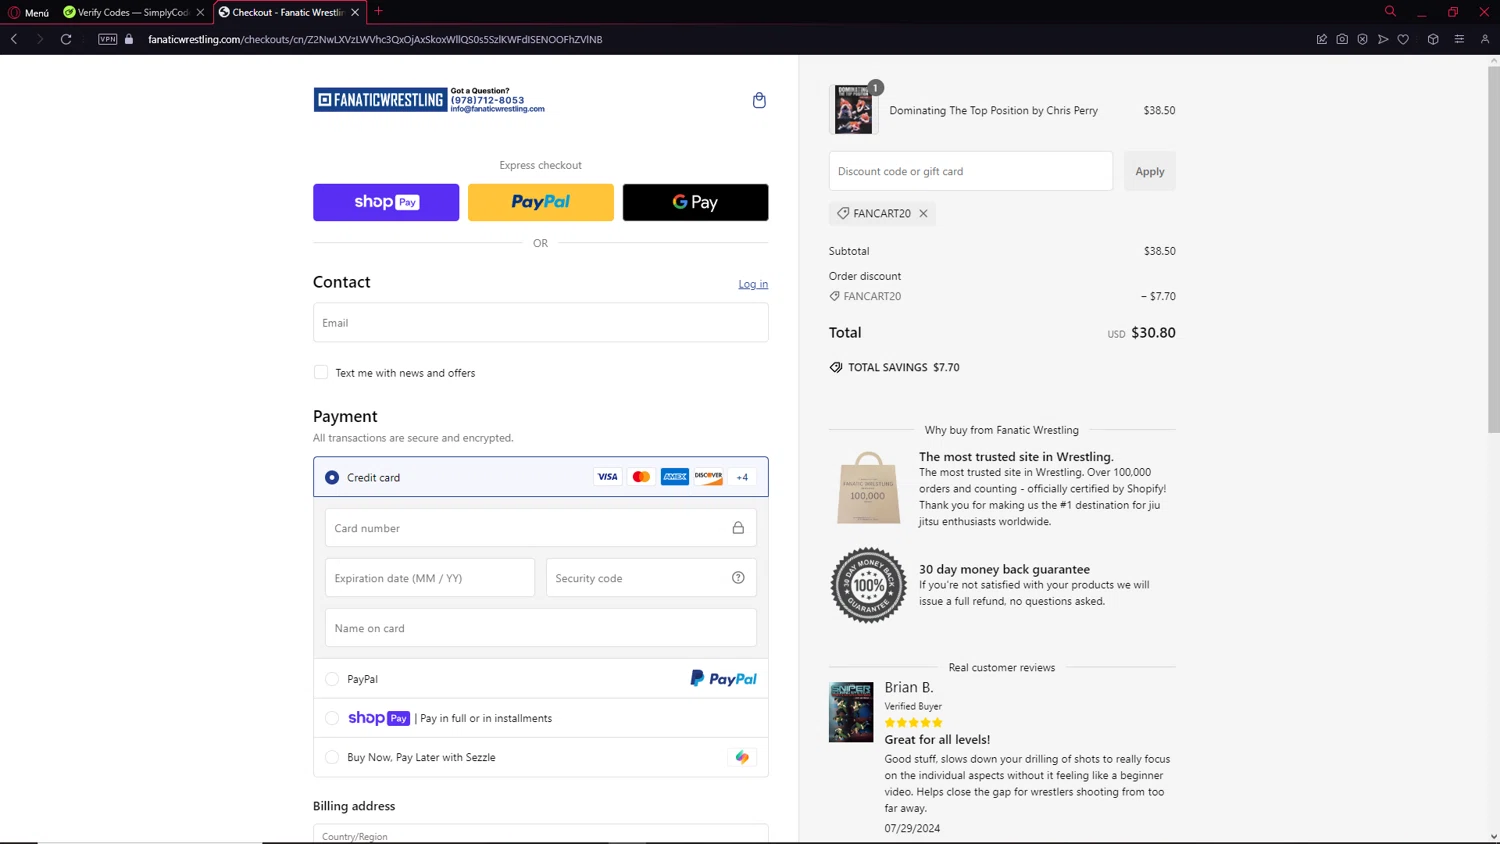The width and height of the screenshot is (1500, 844).
Task: Click the site security lock icon
Action: click(129, 39)
